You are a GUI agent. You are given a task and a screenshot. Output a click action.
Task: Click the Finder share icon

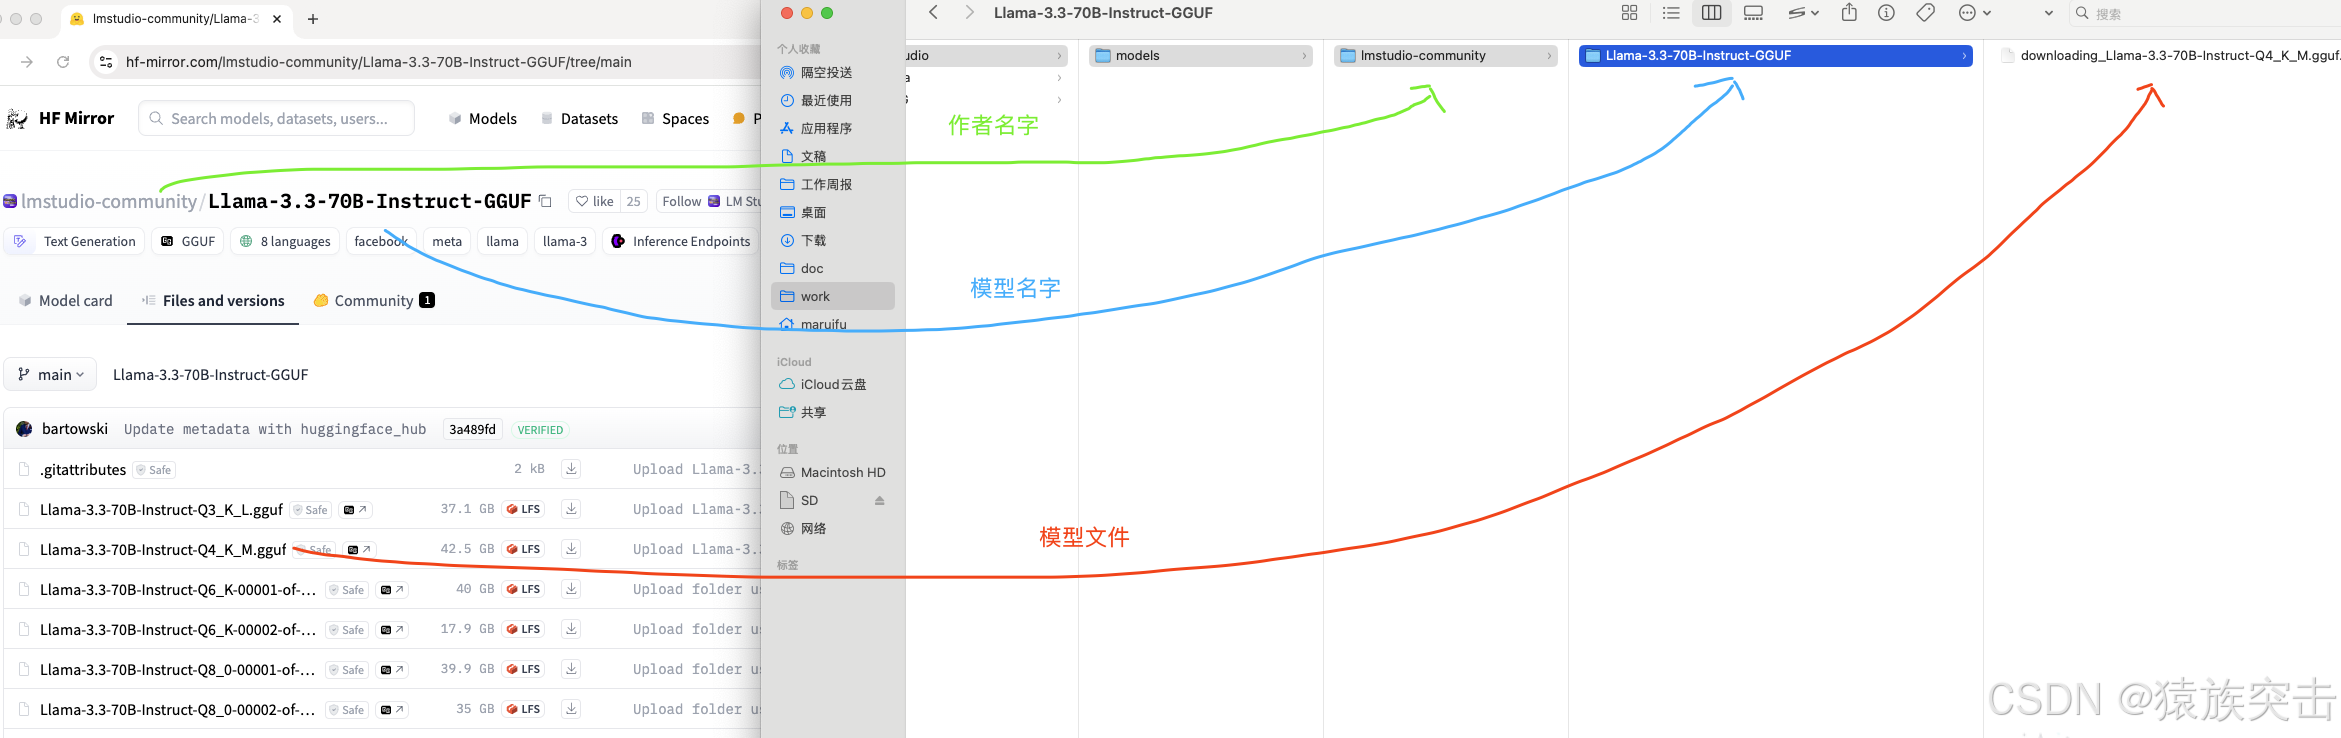coord(1849,13)
